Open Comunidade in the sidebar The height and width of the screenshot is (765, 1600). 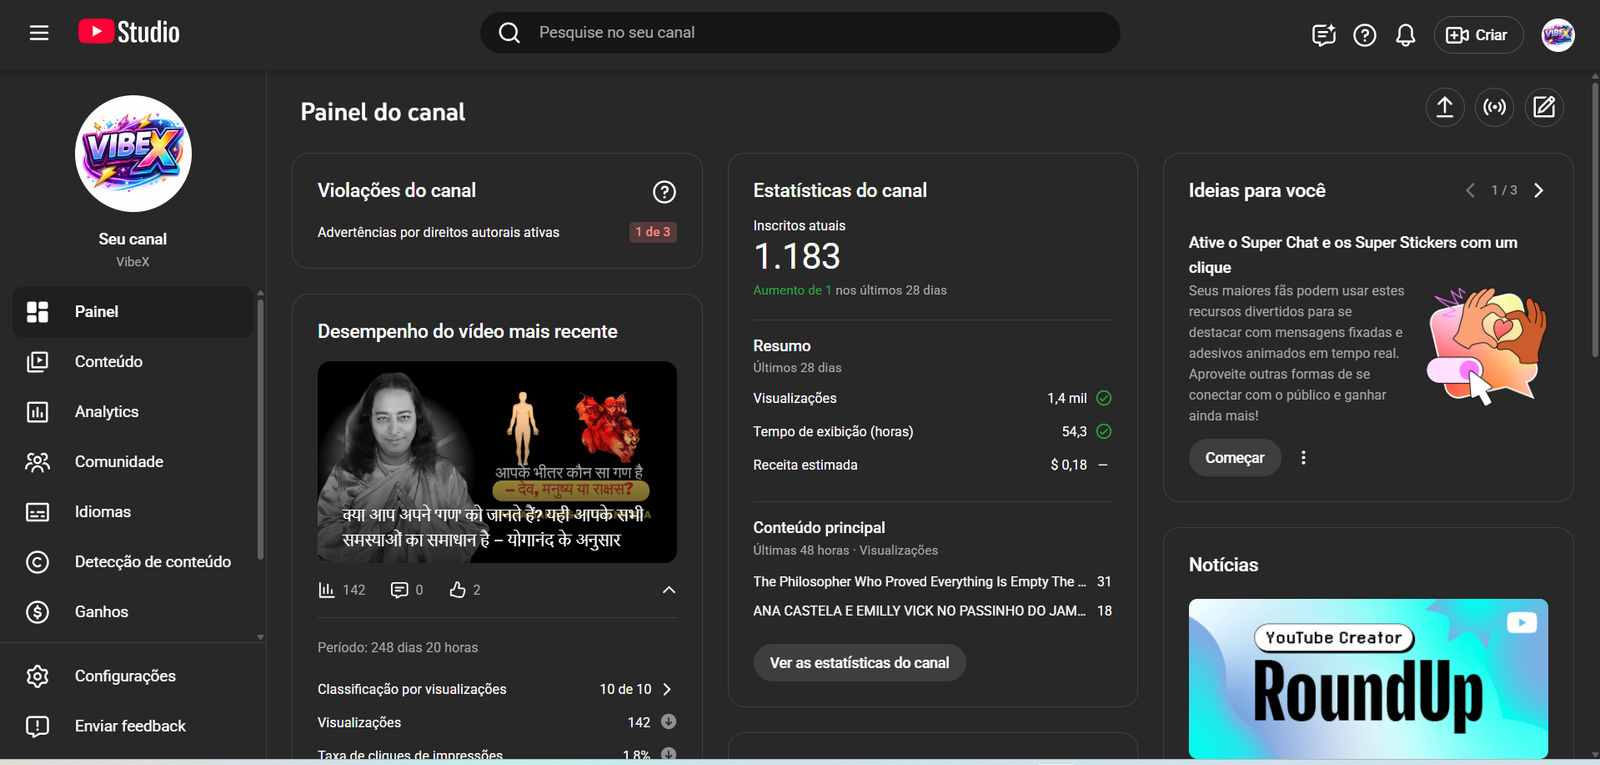pyautogui.click(x=133, y=462)
